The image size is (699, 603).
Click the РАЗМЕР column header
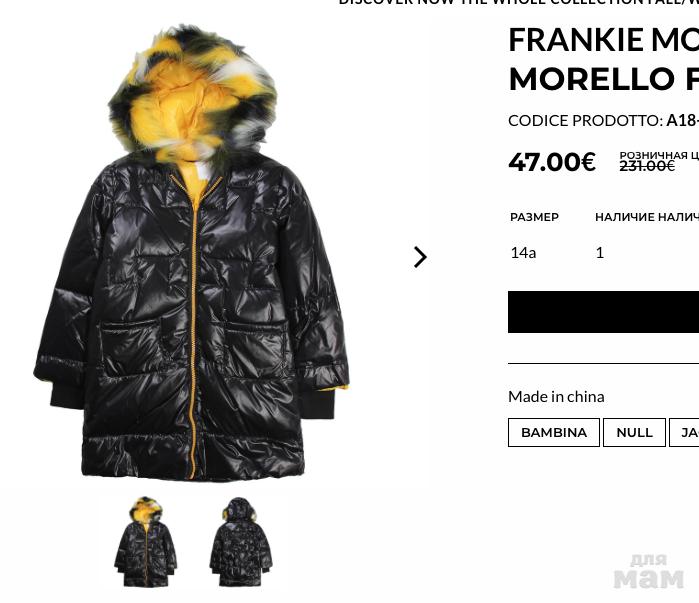535,217
